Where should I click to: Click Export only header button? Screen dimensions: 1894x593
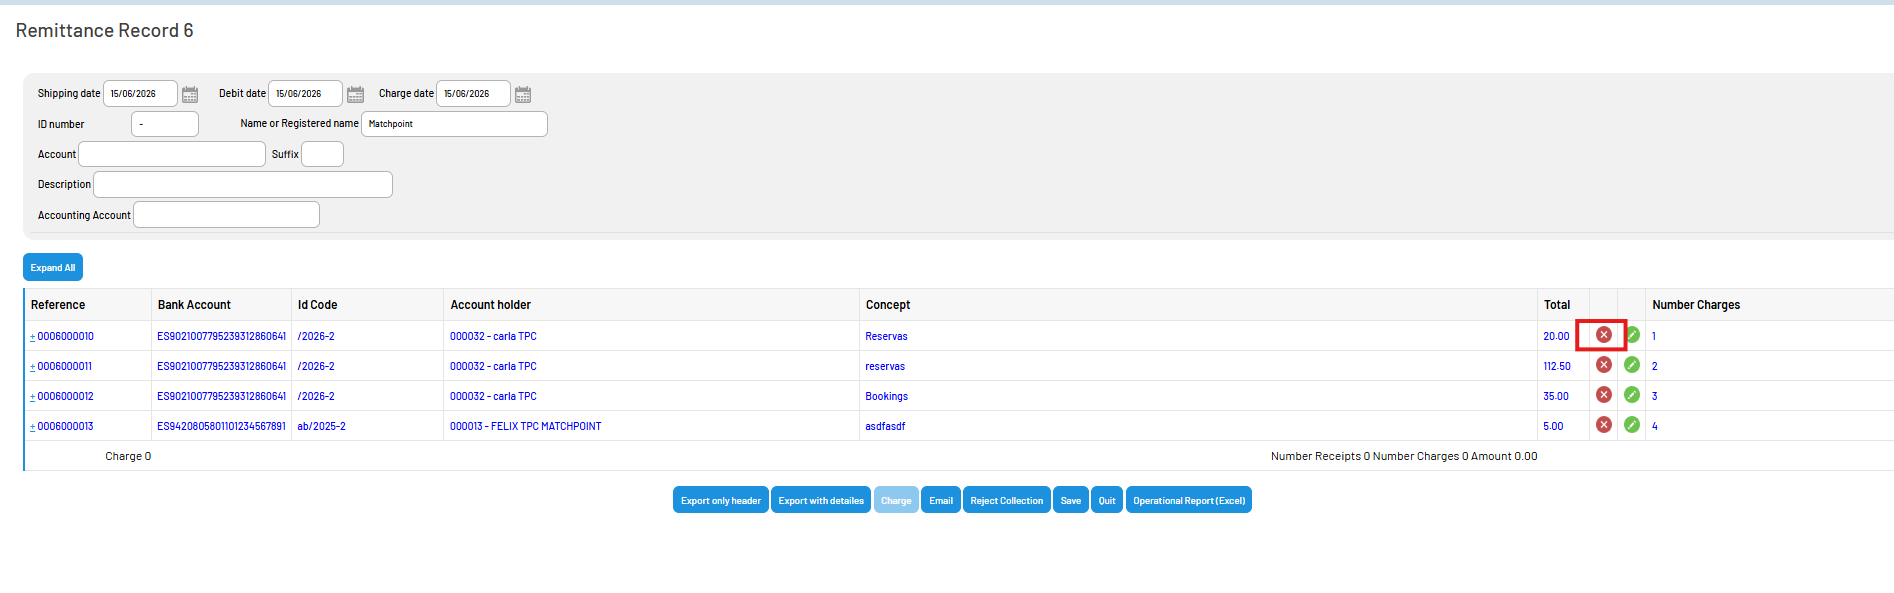pos(721,500)
